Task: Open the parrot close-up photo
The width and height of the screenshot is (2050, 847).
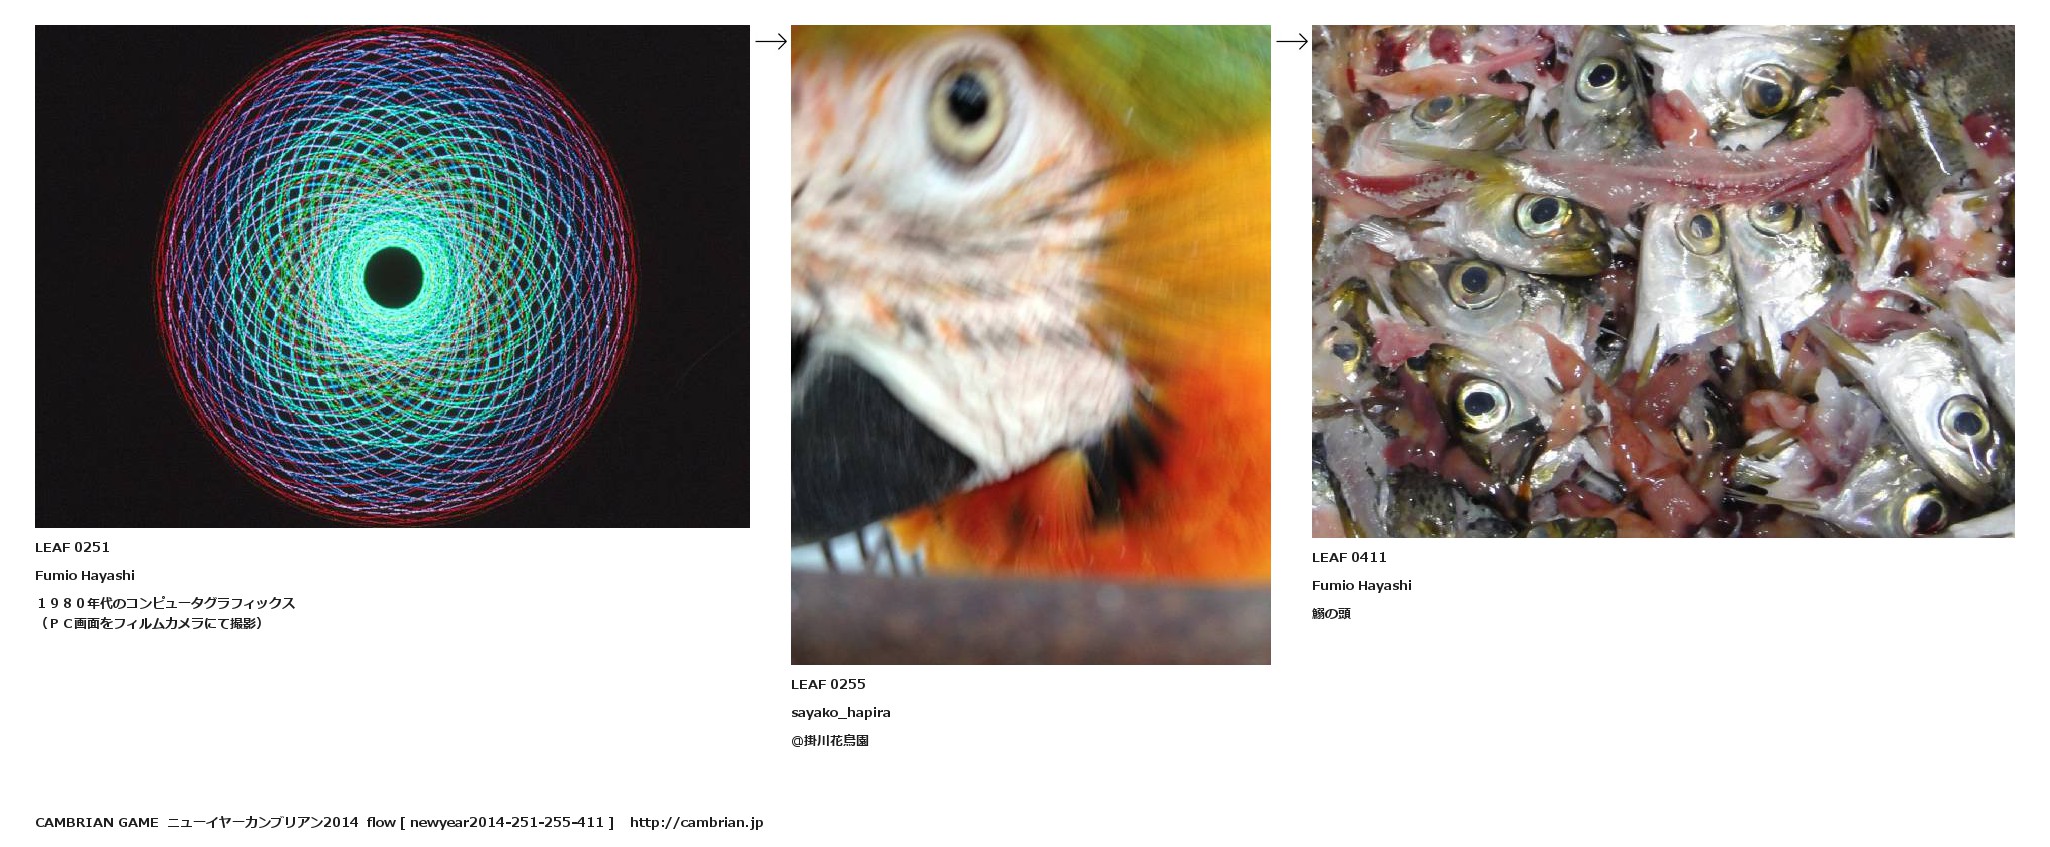Action: 1031,345
